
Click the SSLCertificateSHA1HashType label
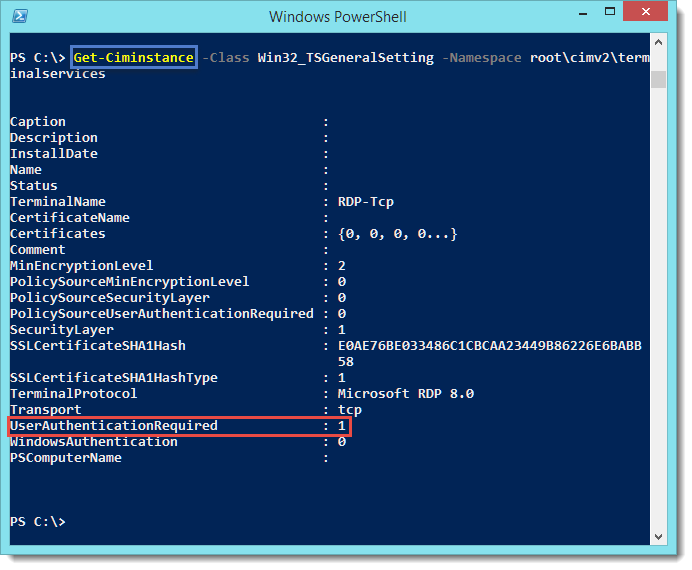coord(114,378)
